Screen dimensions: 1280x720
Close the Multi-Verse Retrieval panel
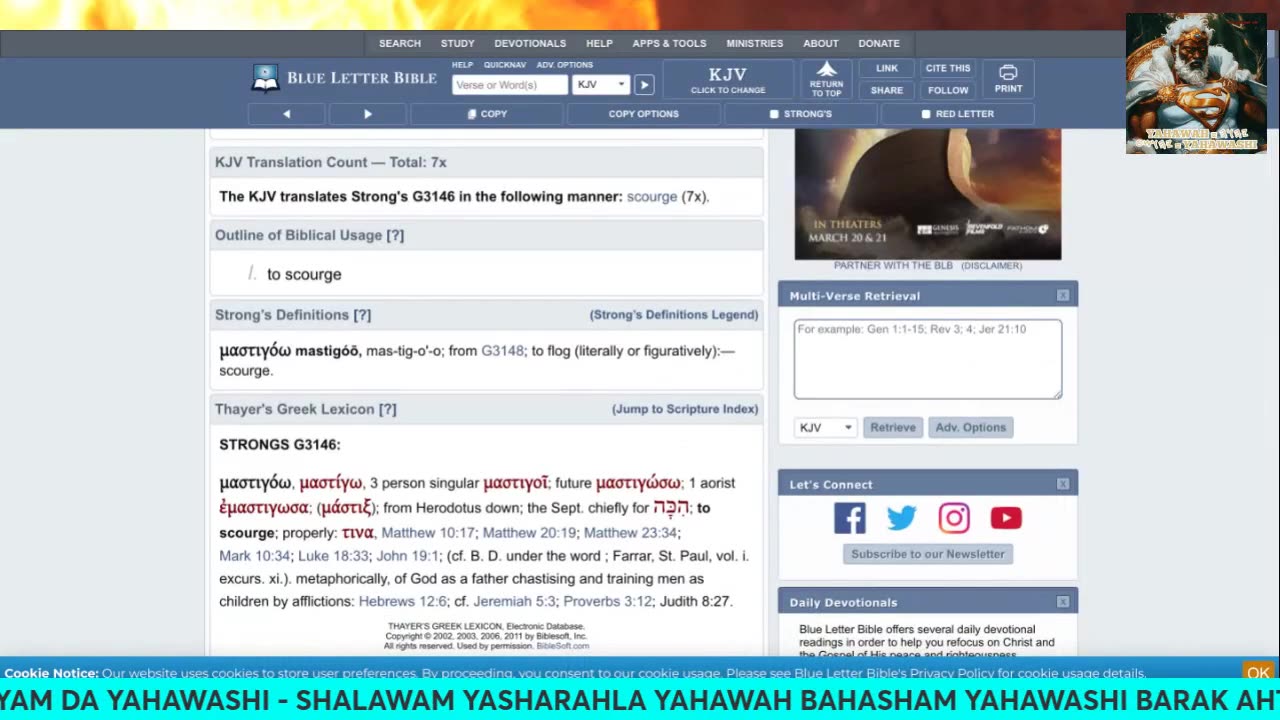tap(1063, 295)
